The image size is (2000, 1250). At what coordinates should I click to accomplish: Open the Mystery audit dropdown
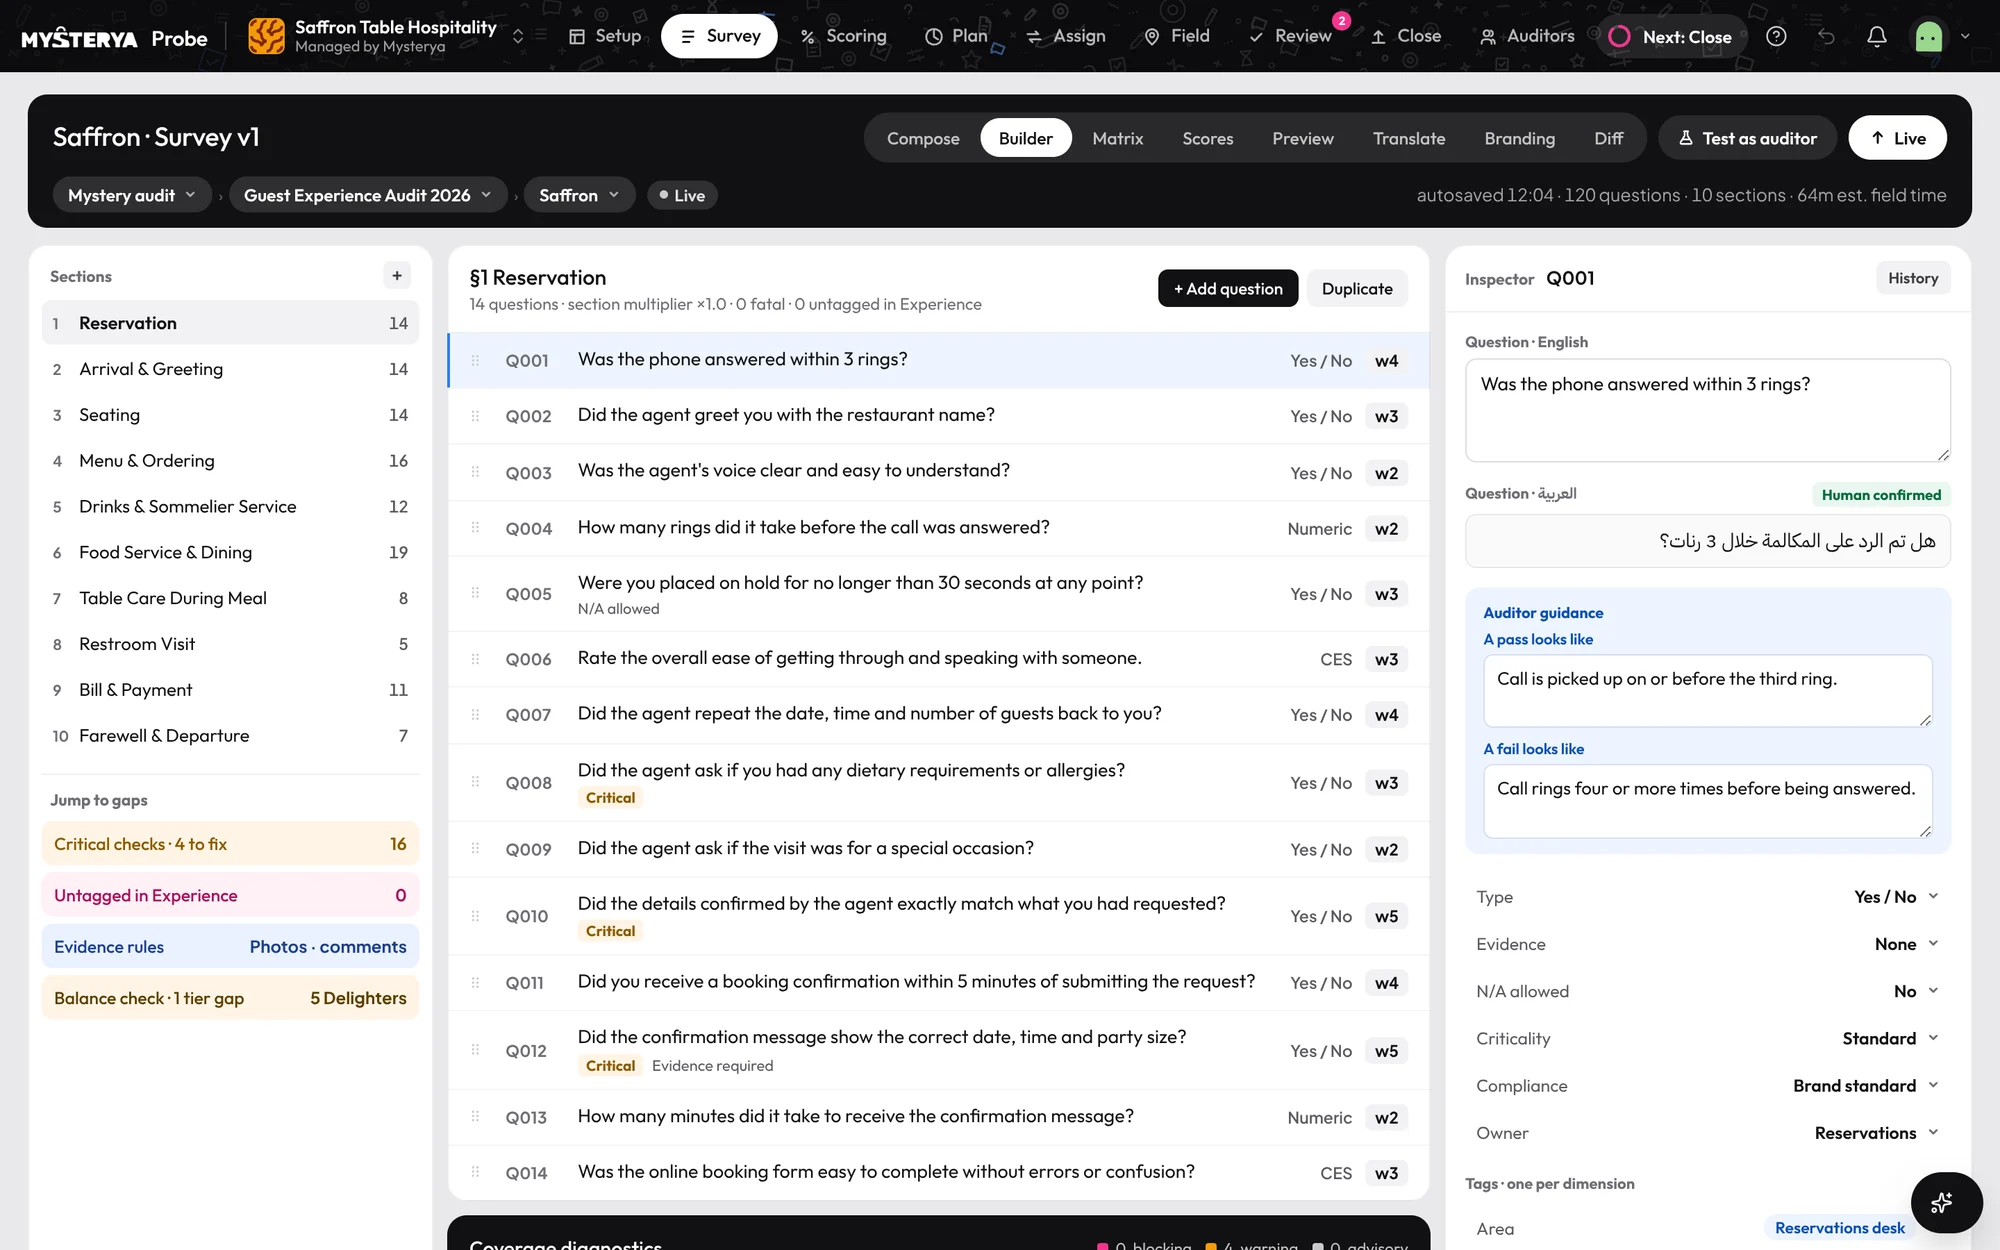click(131, 195)
